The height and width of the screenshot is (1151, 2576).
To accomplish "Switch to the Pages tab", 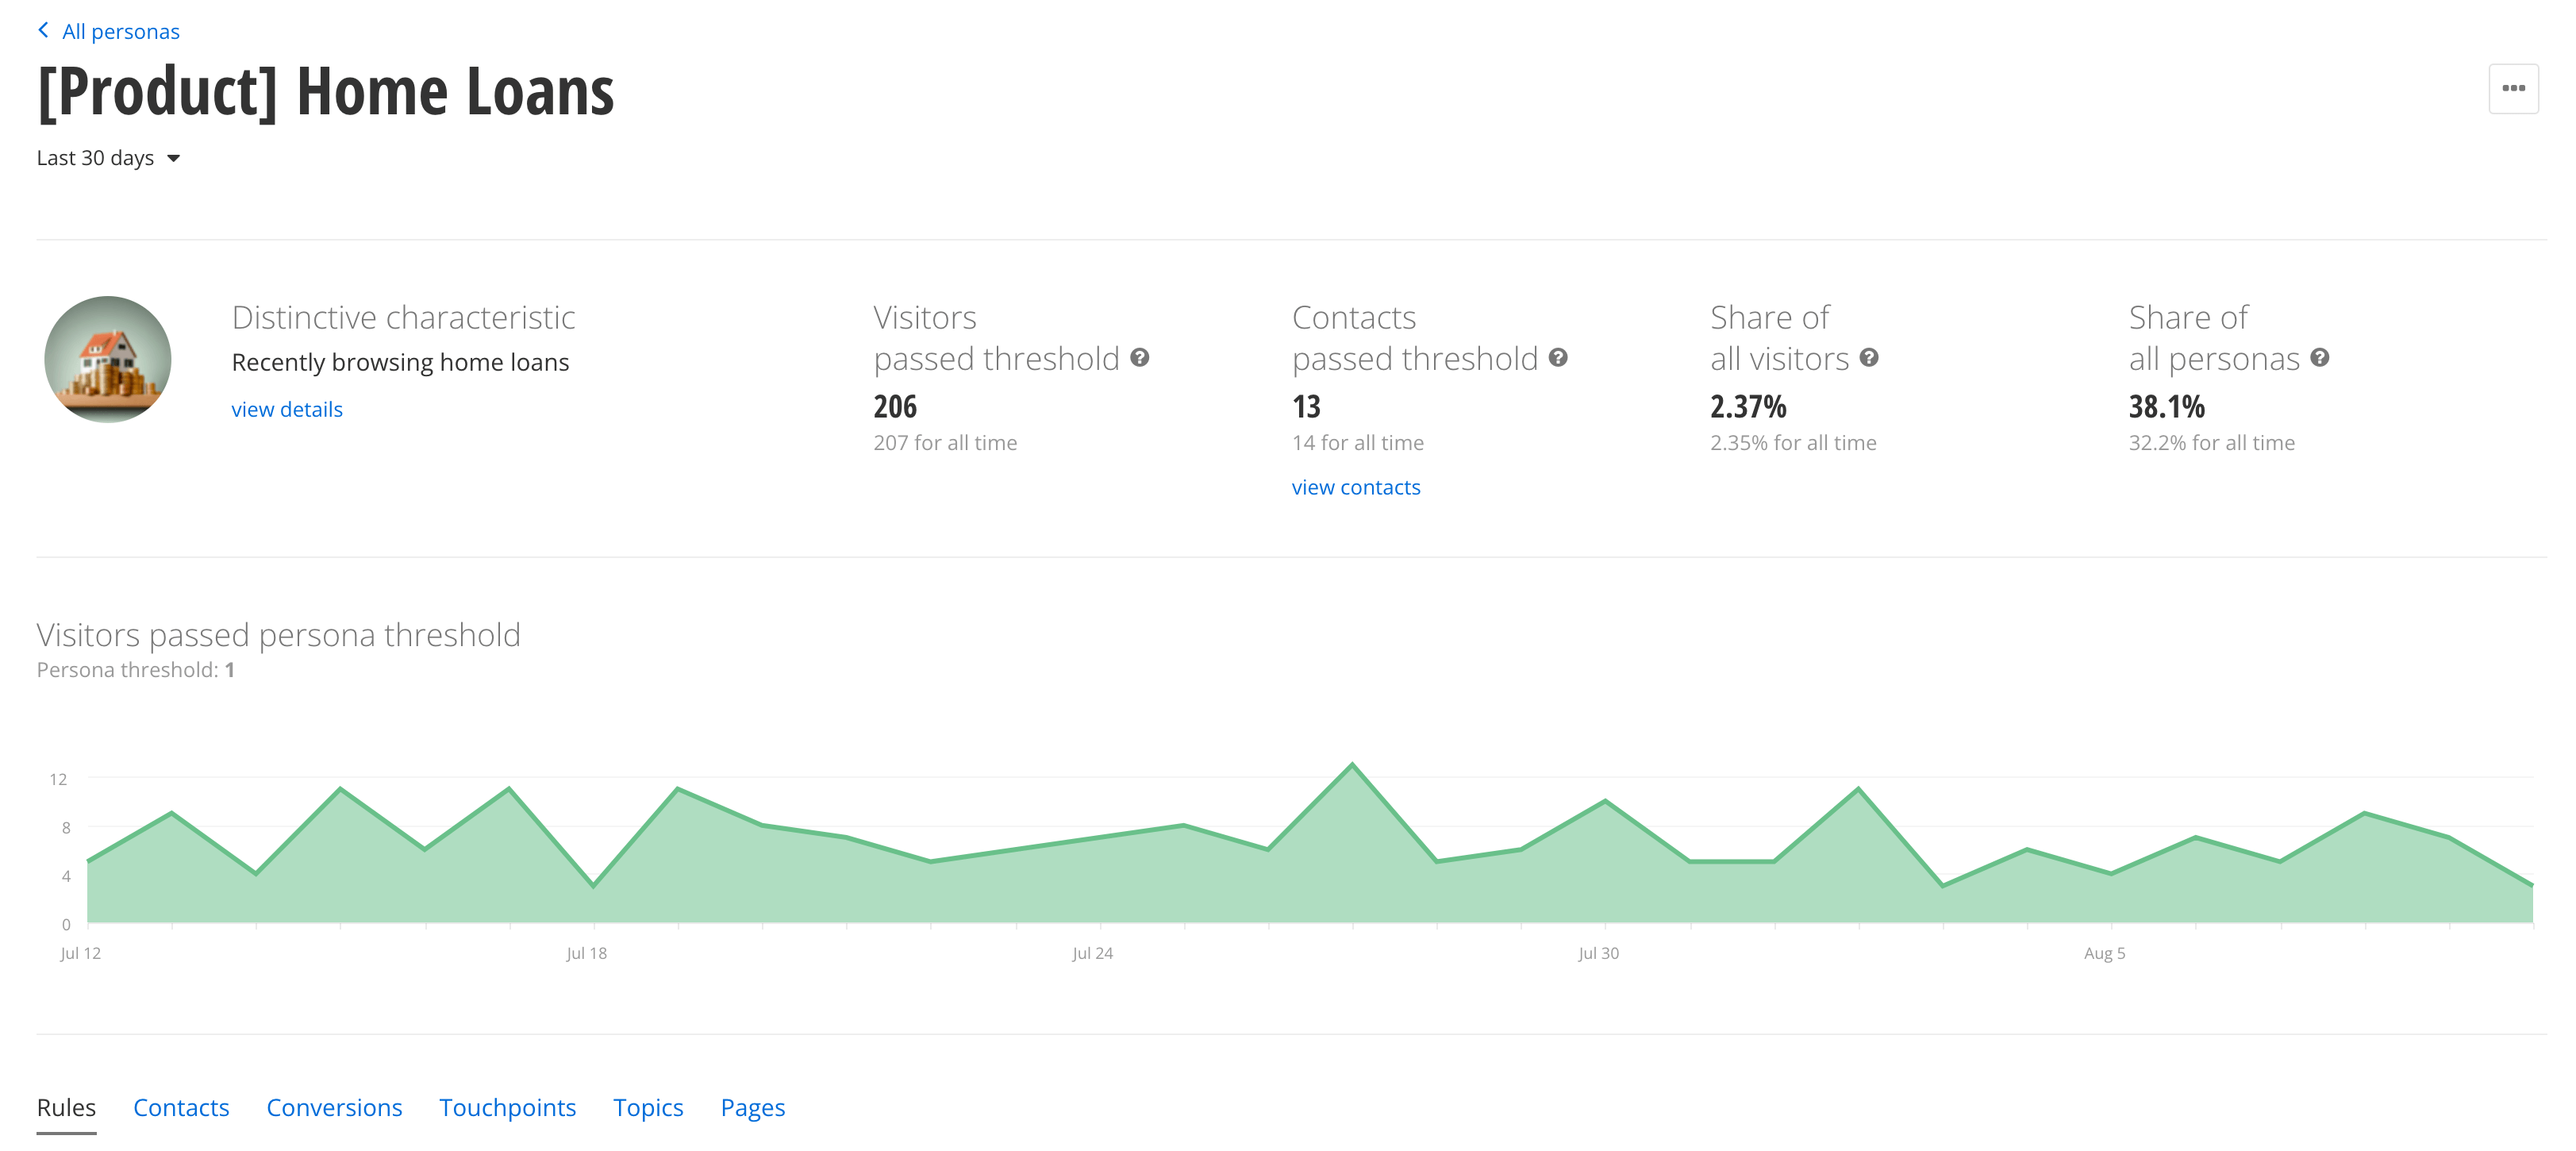I will click(x=752, y=1107).
